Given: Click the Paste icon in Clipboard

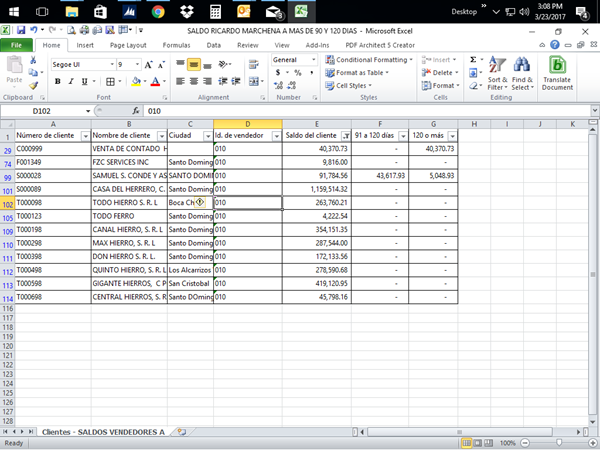Looking at the screenshot, I should [x=14, y=68].
